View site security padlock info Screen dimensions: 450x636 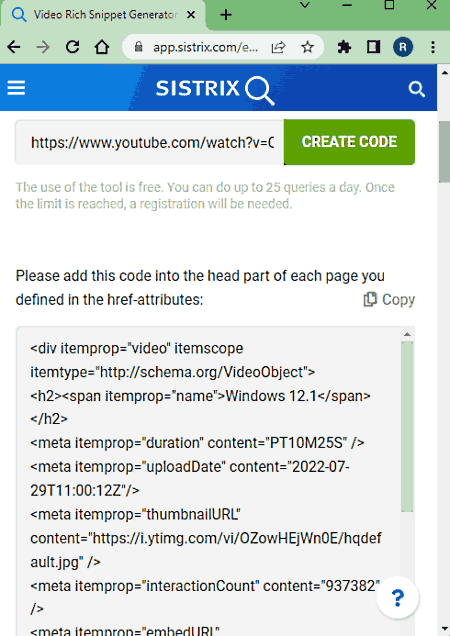138,47
